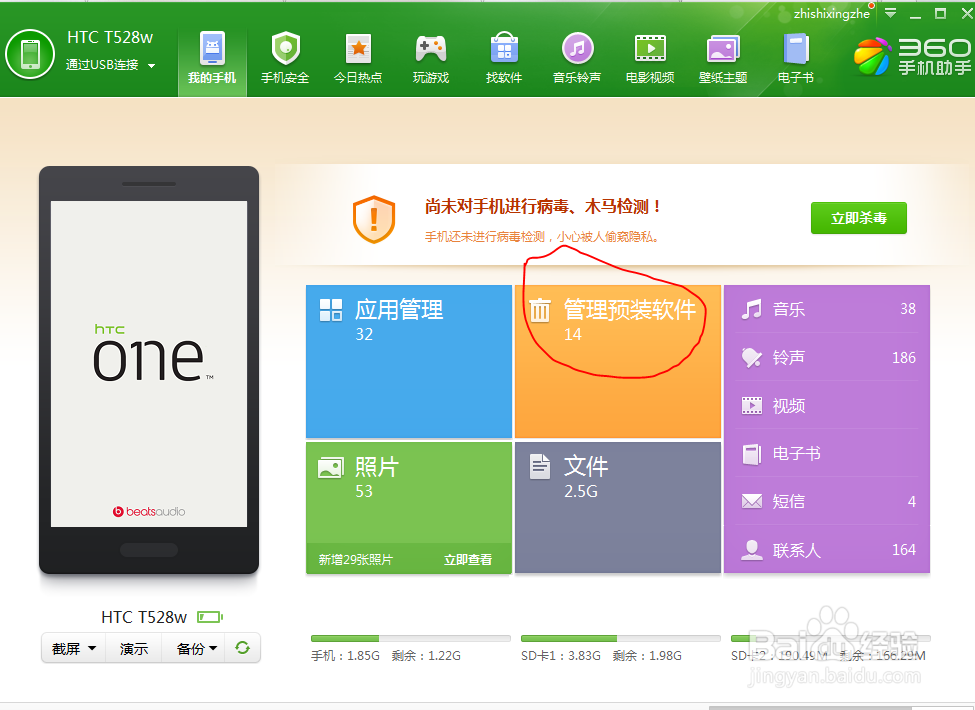This screenshot has height=710, width=975.
Task: Click the trash can icon for preinstalled software
Action: point(540,310)
